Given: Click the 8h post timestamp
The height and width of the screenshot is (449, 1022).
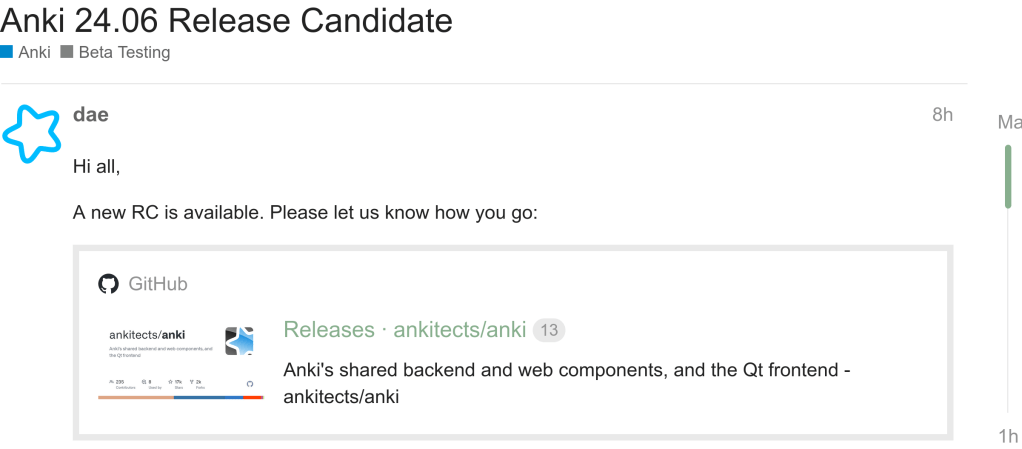Looking at the screenshot, I should [942, 114].
